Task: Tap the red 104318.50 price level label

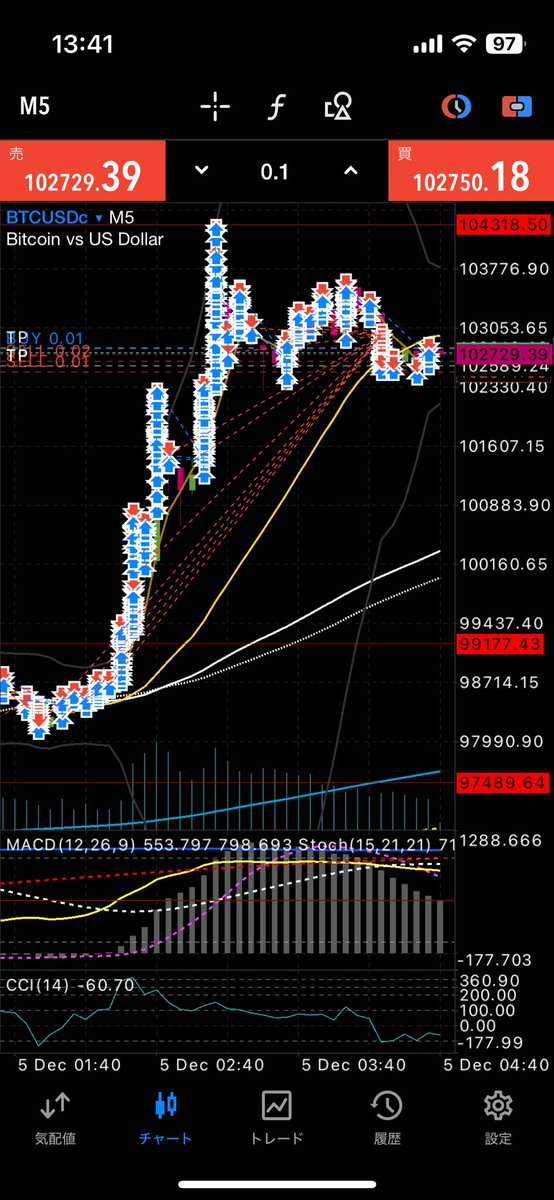Action: tap(504, 225)
